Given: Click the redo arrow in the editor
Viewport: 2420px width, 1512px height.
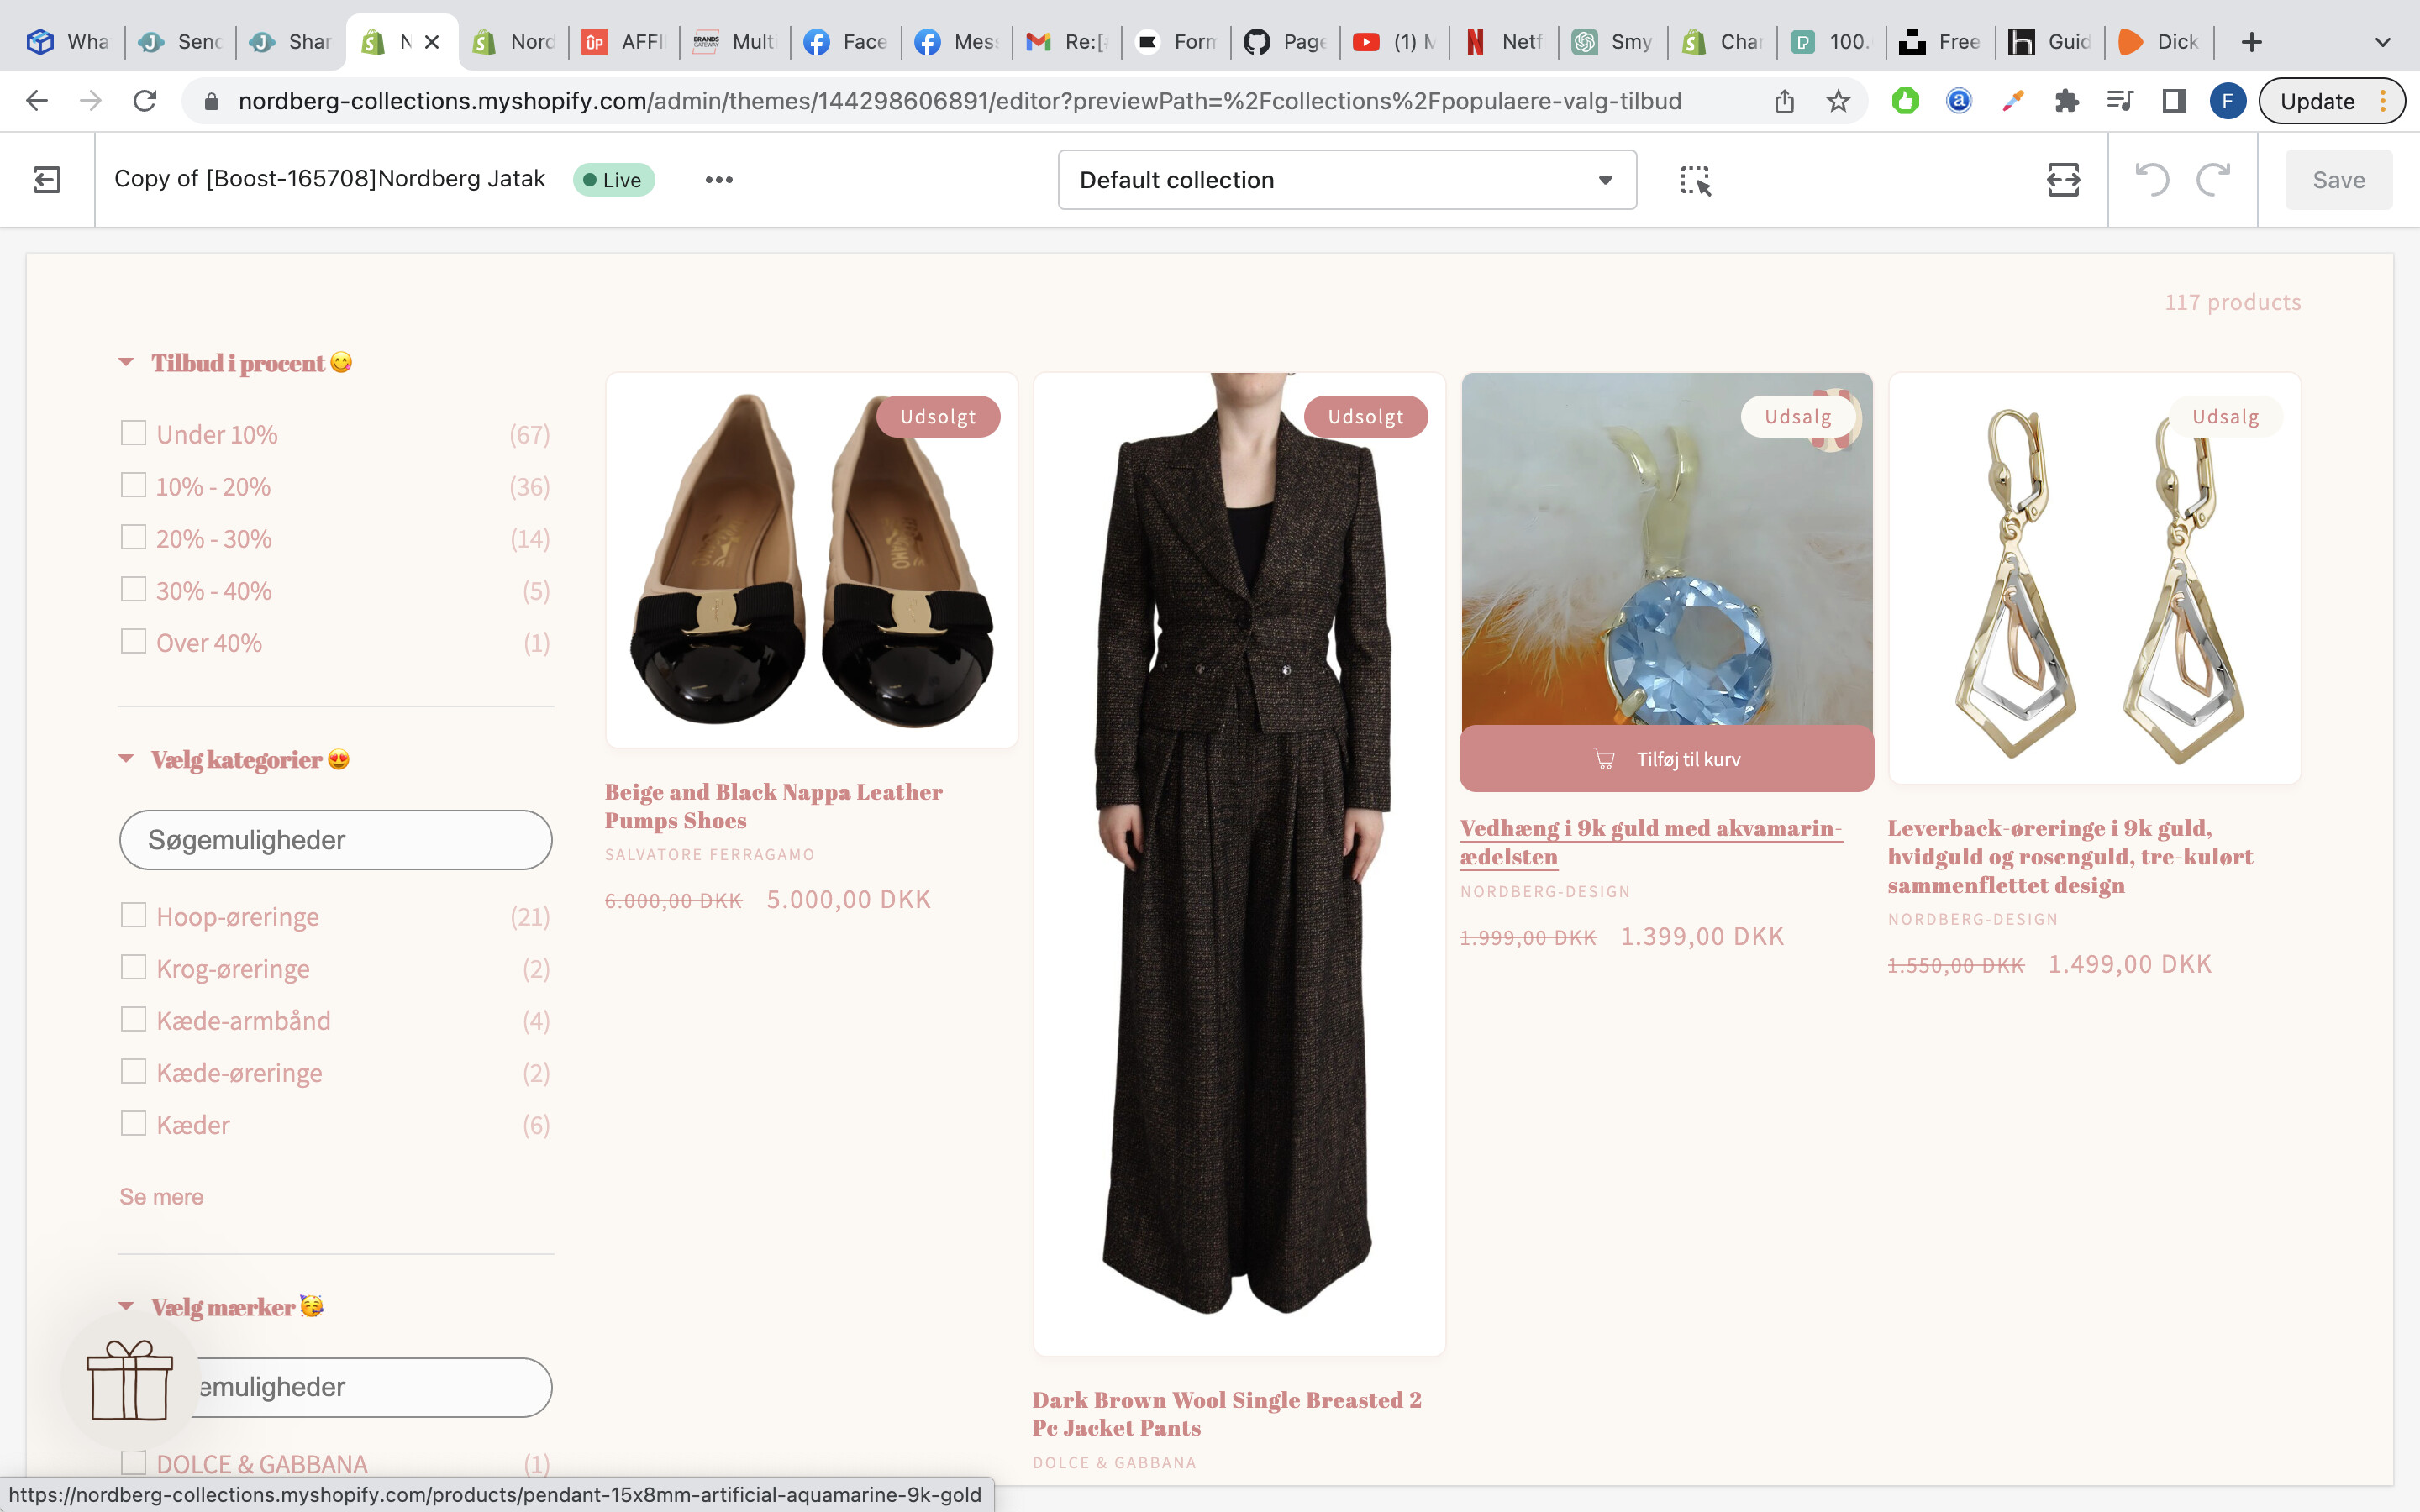Looking at the screenshot, I should (2213, 180).
